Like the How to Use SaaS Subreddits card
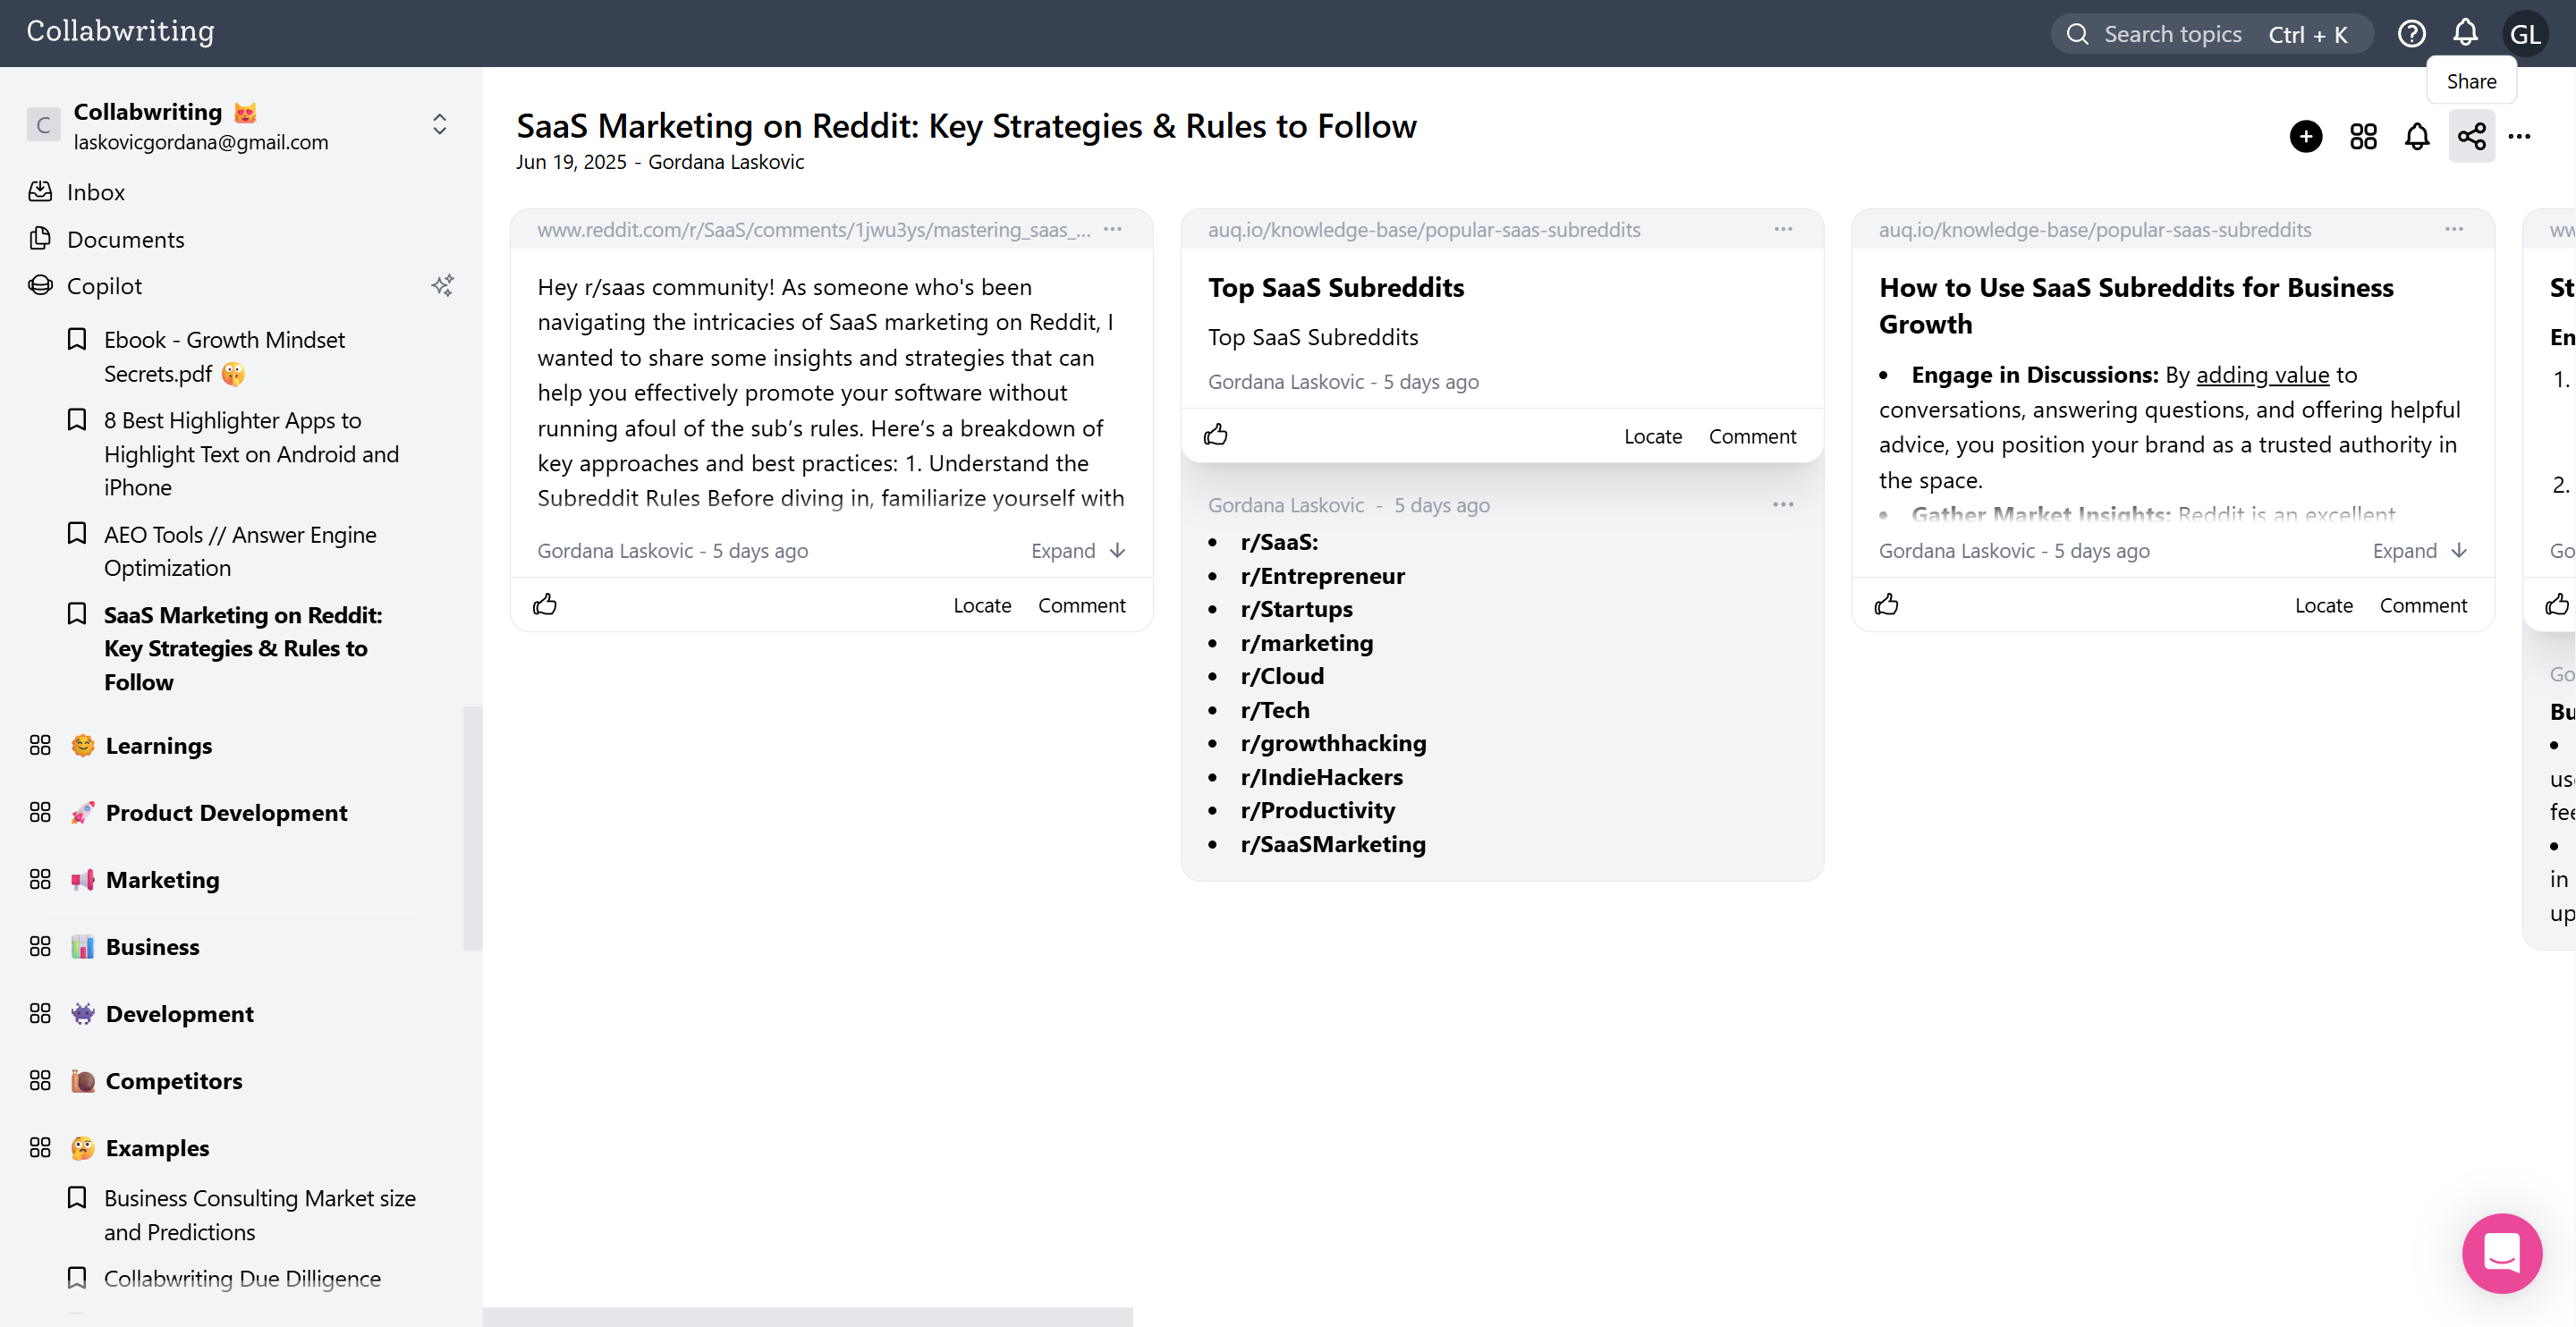Image resolution: width=2576 pixels, height=1327 pixels. click(1887, 604)
